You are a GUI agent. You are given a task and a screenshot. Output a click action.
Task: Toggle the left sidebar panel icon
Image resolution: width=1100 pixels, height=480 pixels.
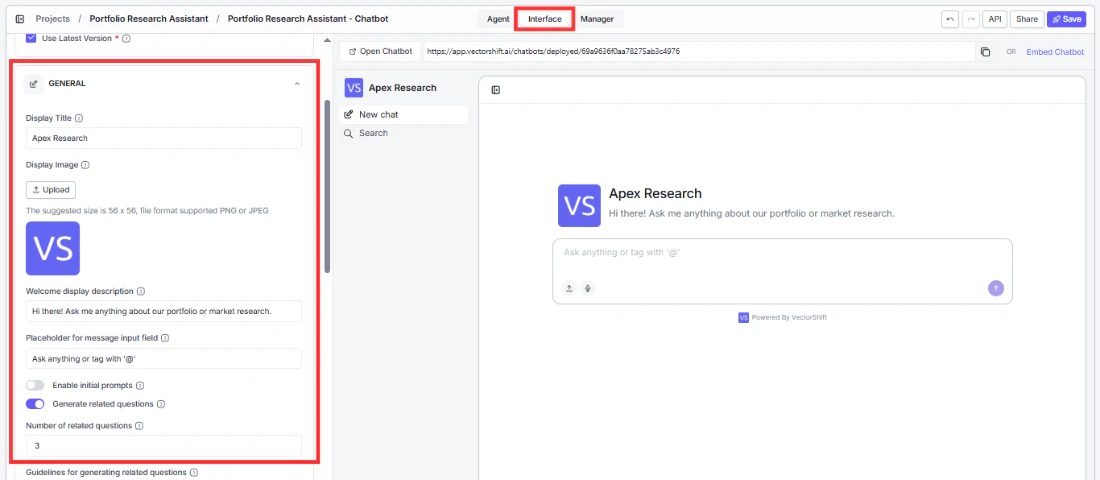tap(20, 19)
